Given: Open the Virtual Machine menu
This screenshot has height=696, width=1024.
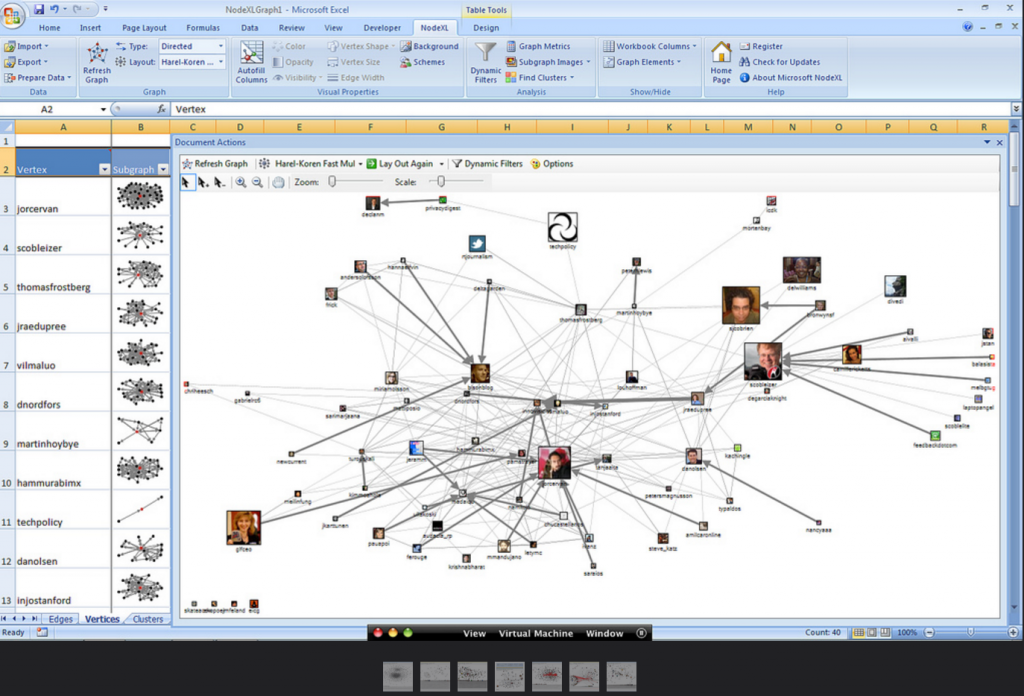Looking at the screenshot, I should [x=536, y=633].
